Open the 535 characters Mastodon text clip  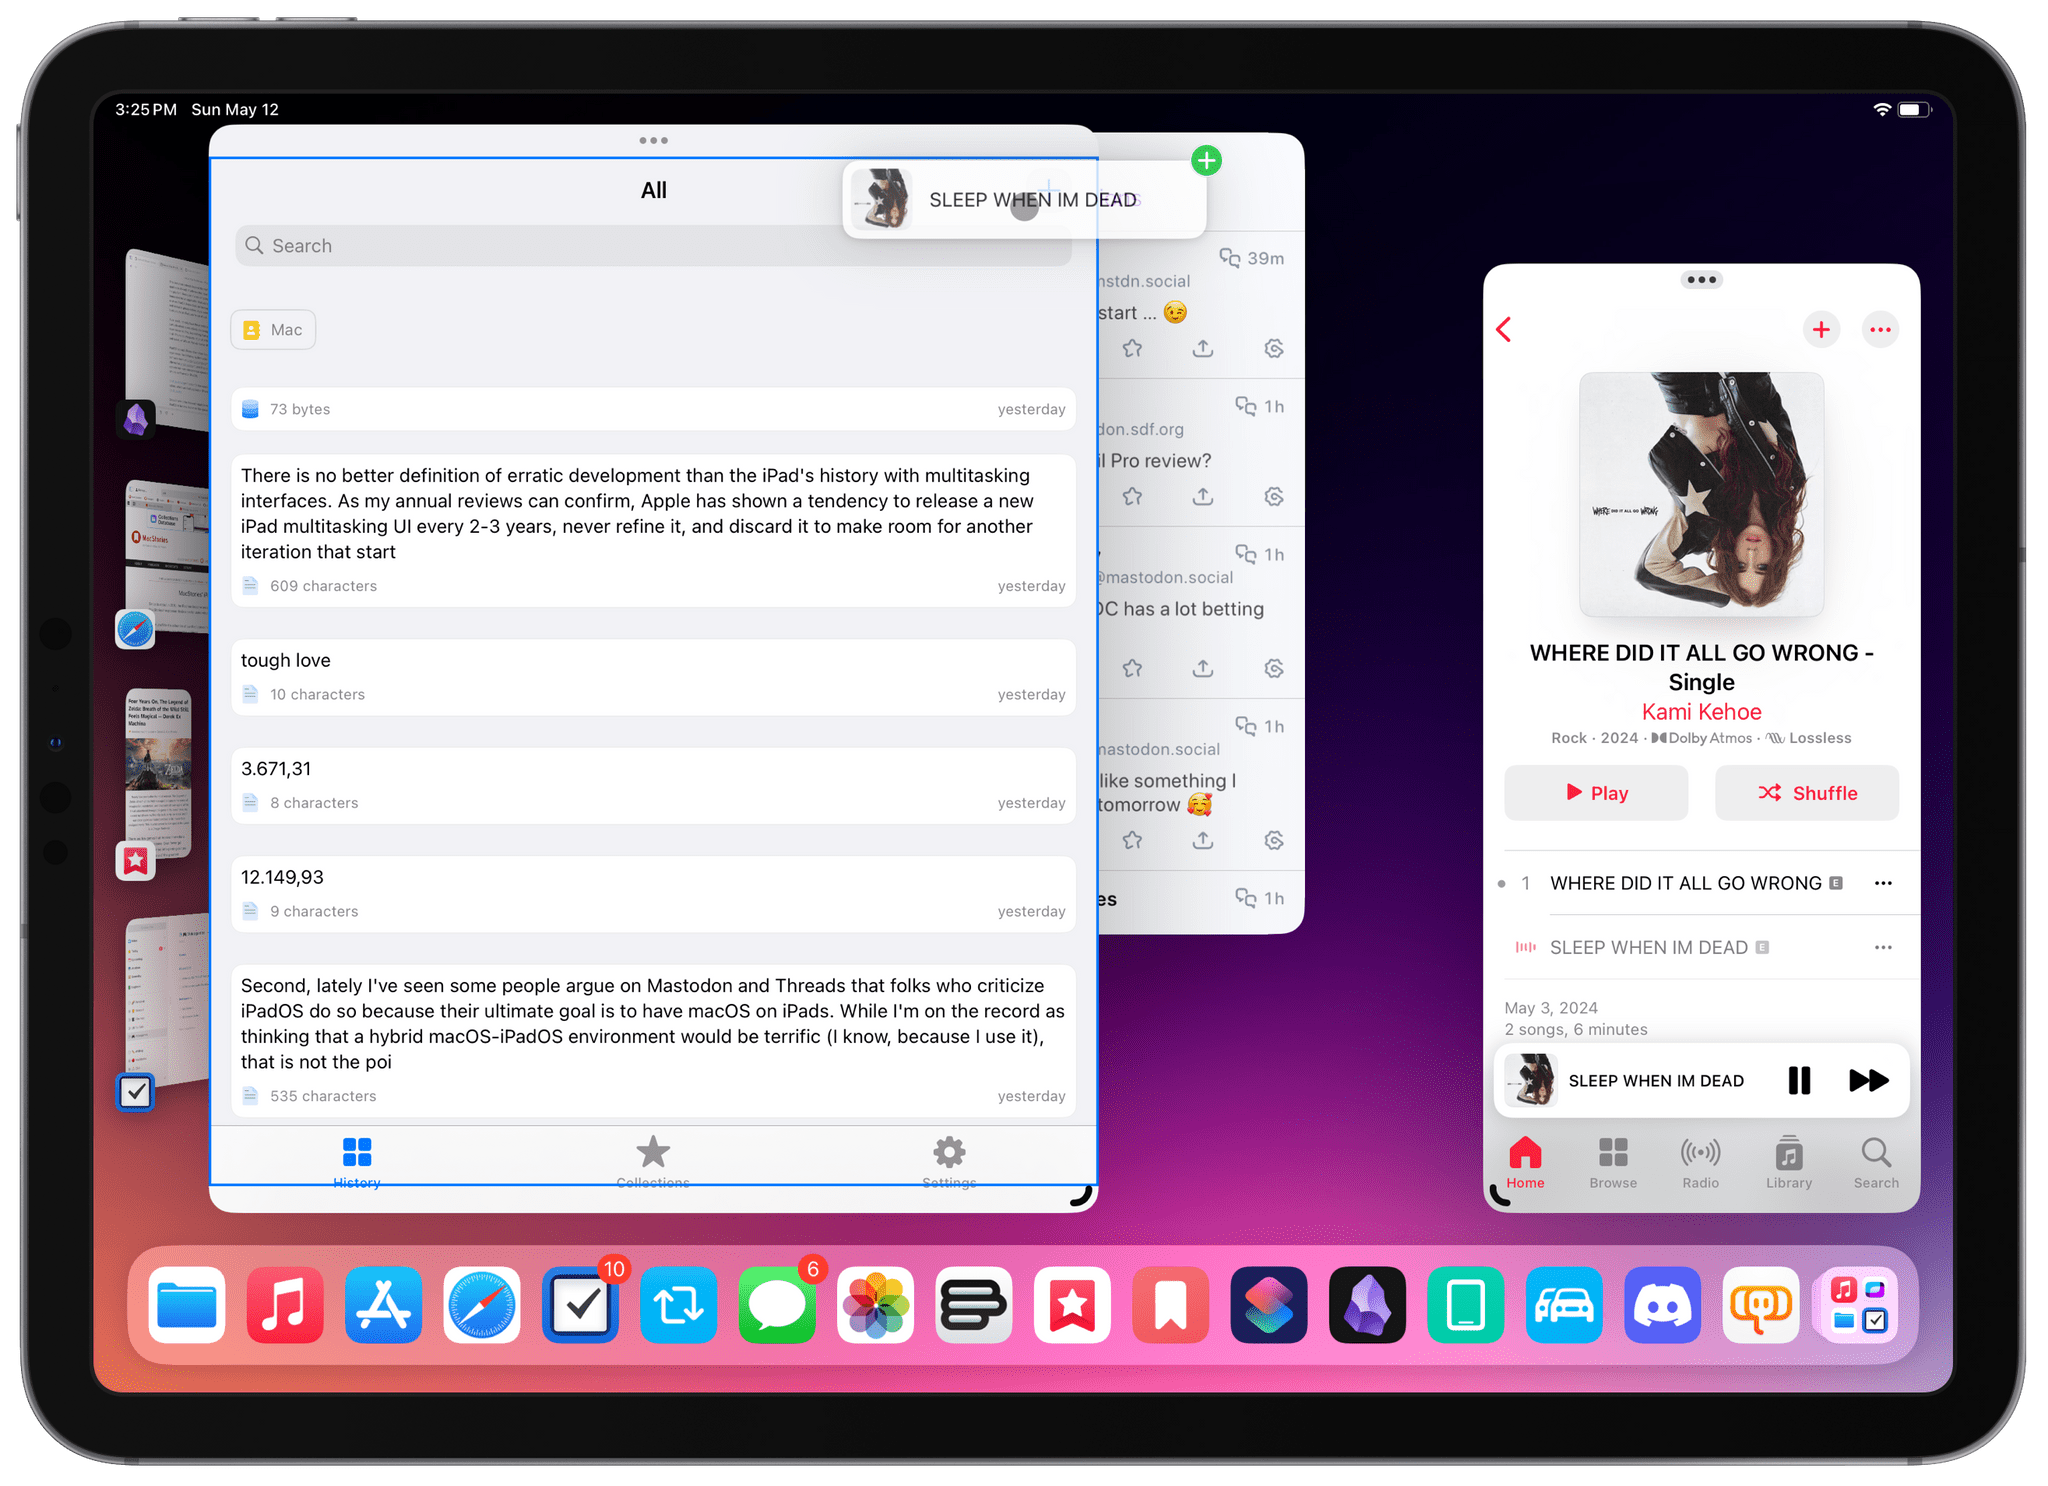[653, 1040]
